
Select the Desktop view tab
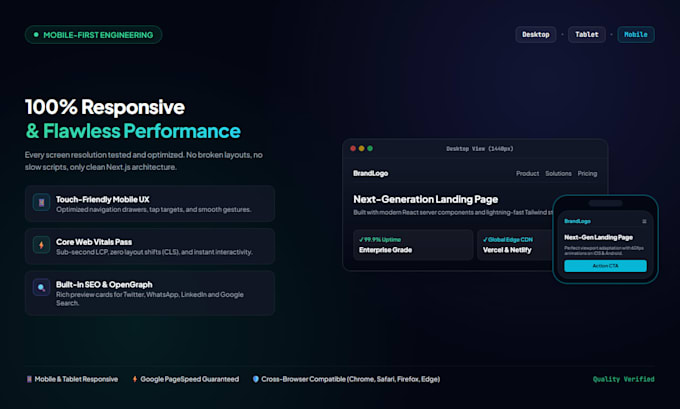click(536, 35)
